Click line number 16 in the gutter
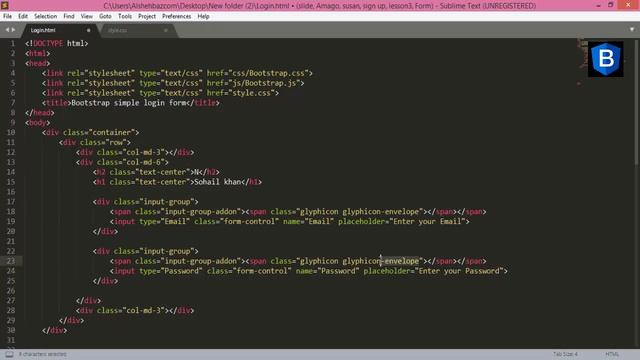 tap(11, 192)
